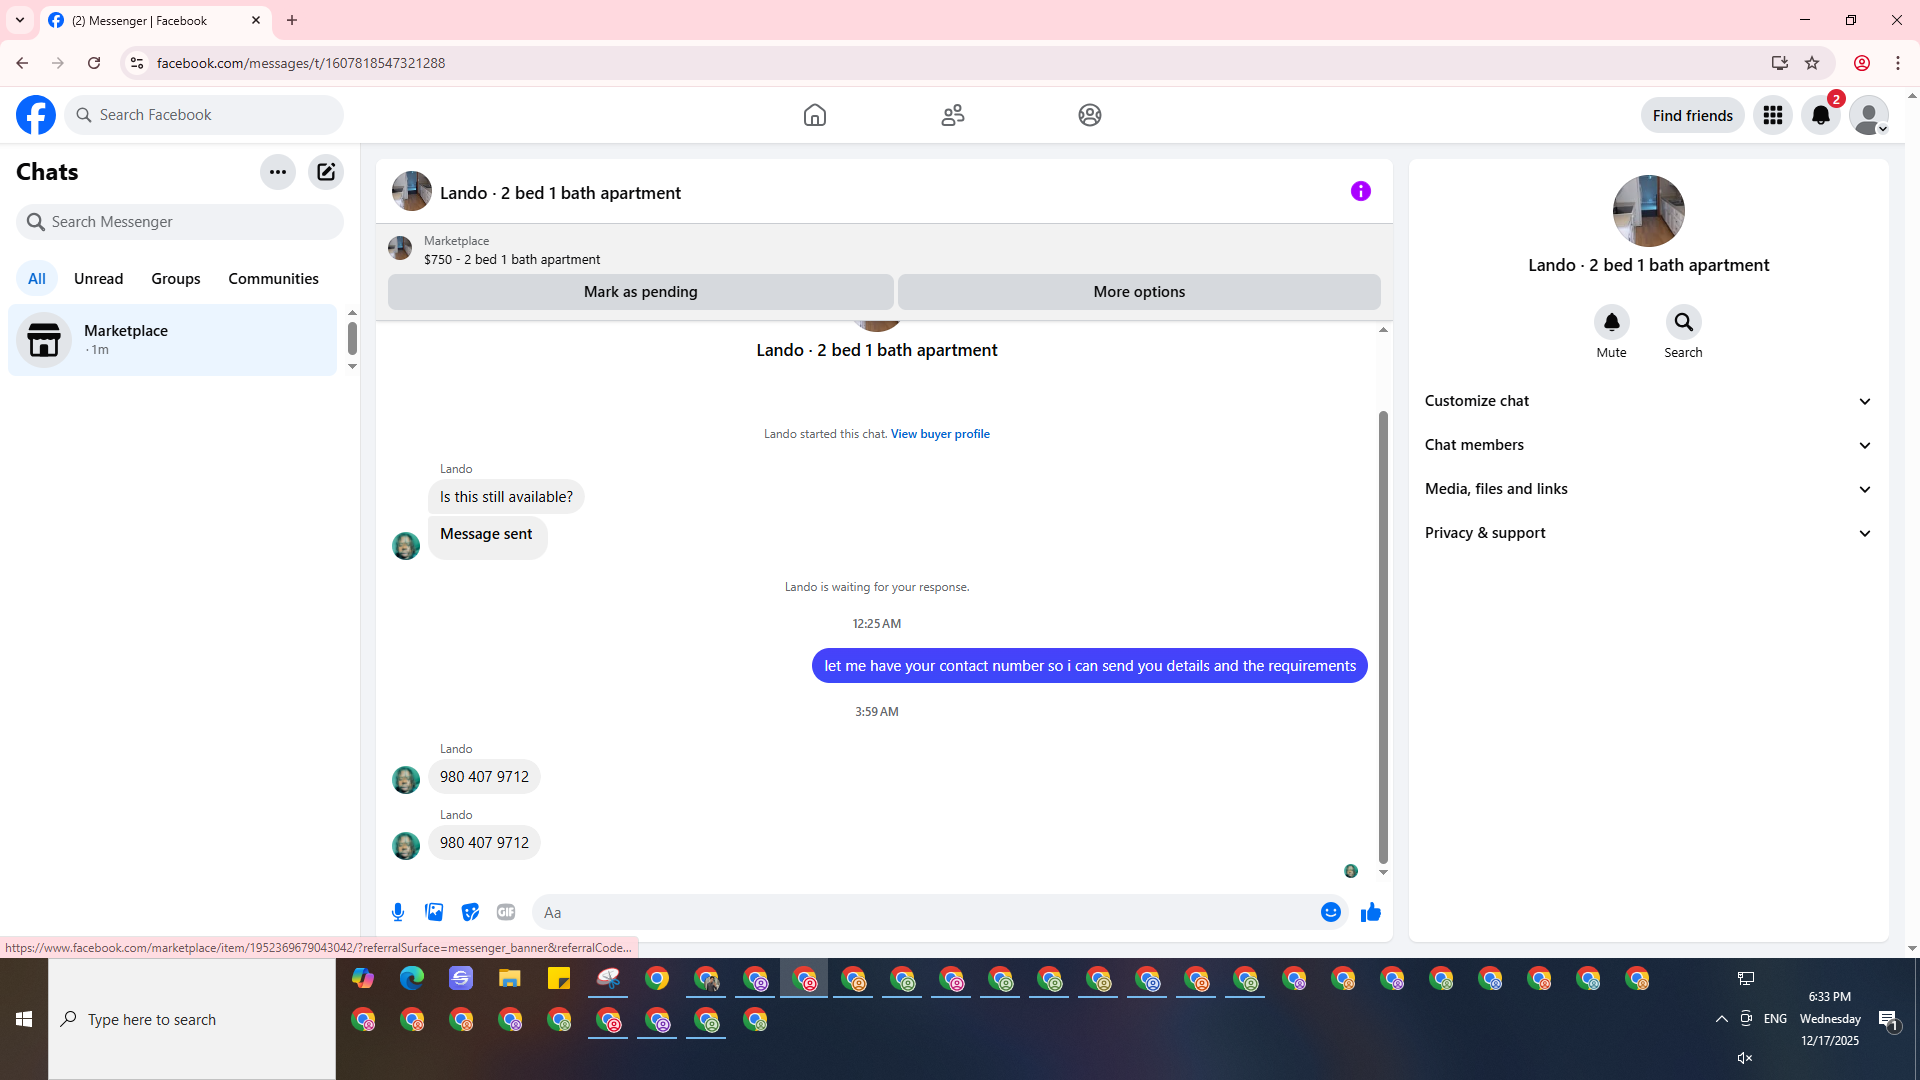The image size is (1920, 1080).
Task: Open the Facebook notifications bell
Action: click(x=1820, y=115)
